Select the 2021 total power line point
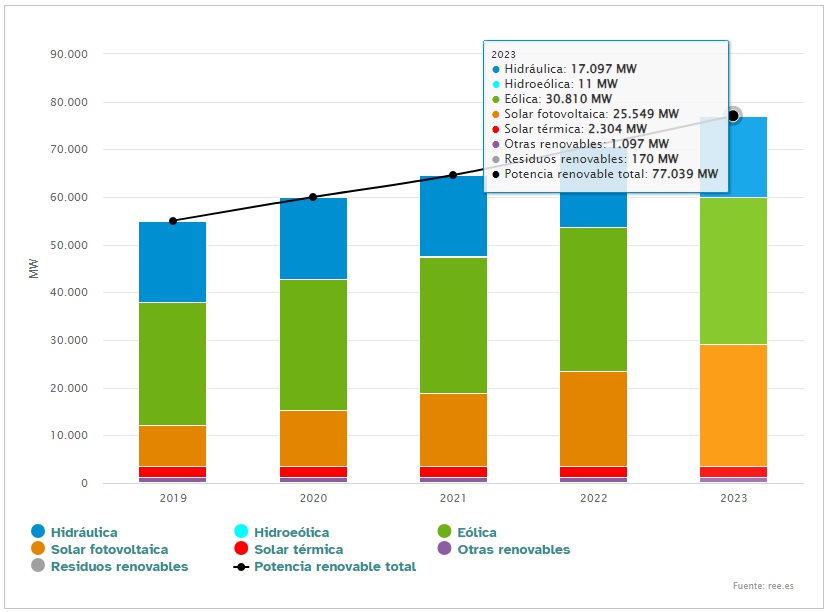Screen dimensions: 831x612 pos(453,175)
